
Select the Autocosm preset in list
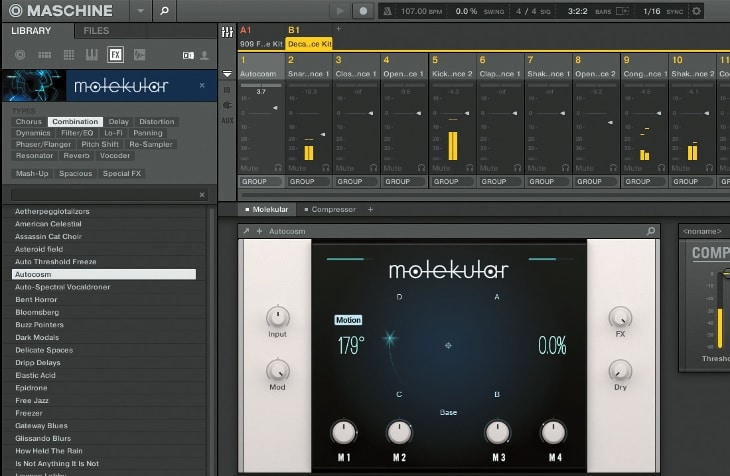coord(104,274)
